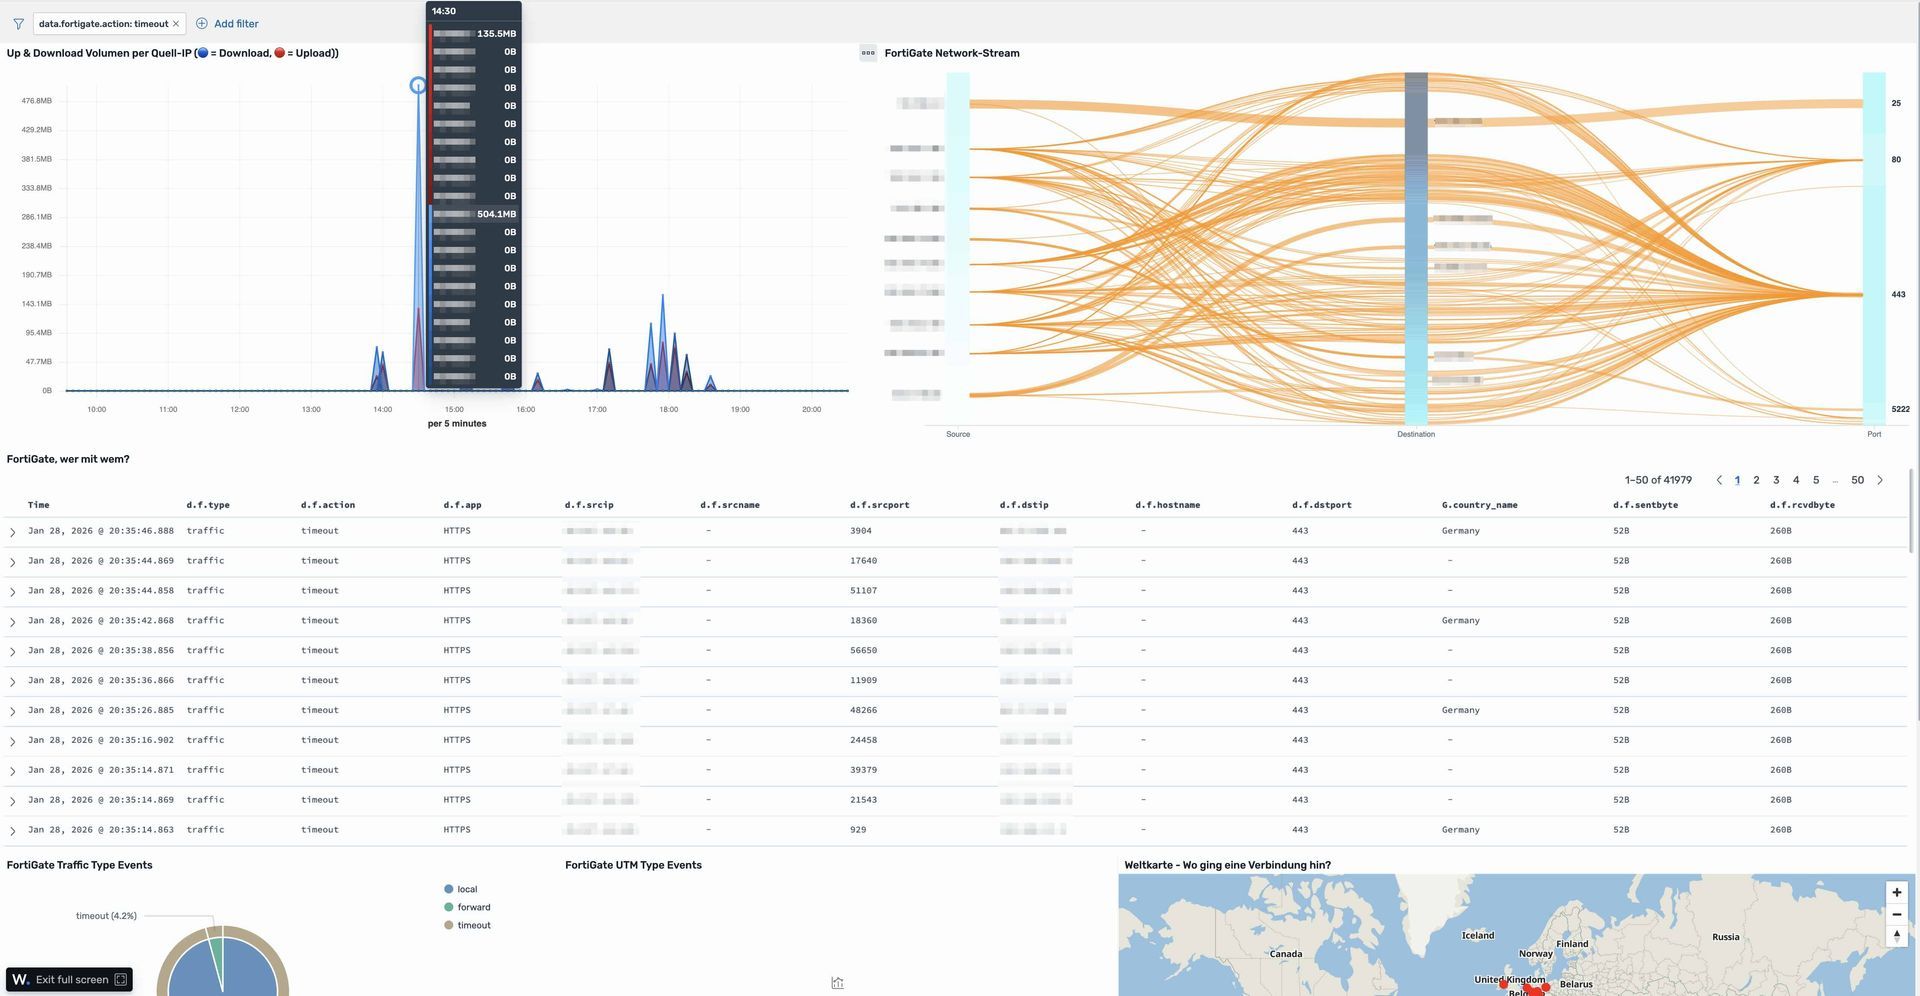Click the d.f.app column header
This screenshot has height=996, width=1920.
462,505
